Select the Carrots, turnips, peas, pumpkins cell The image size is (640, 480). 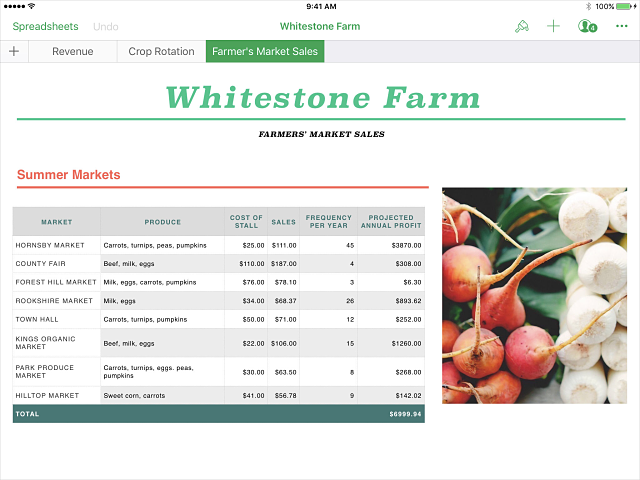(162, 245)
